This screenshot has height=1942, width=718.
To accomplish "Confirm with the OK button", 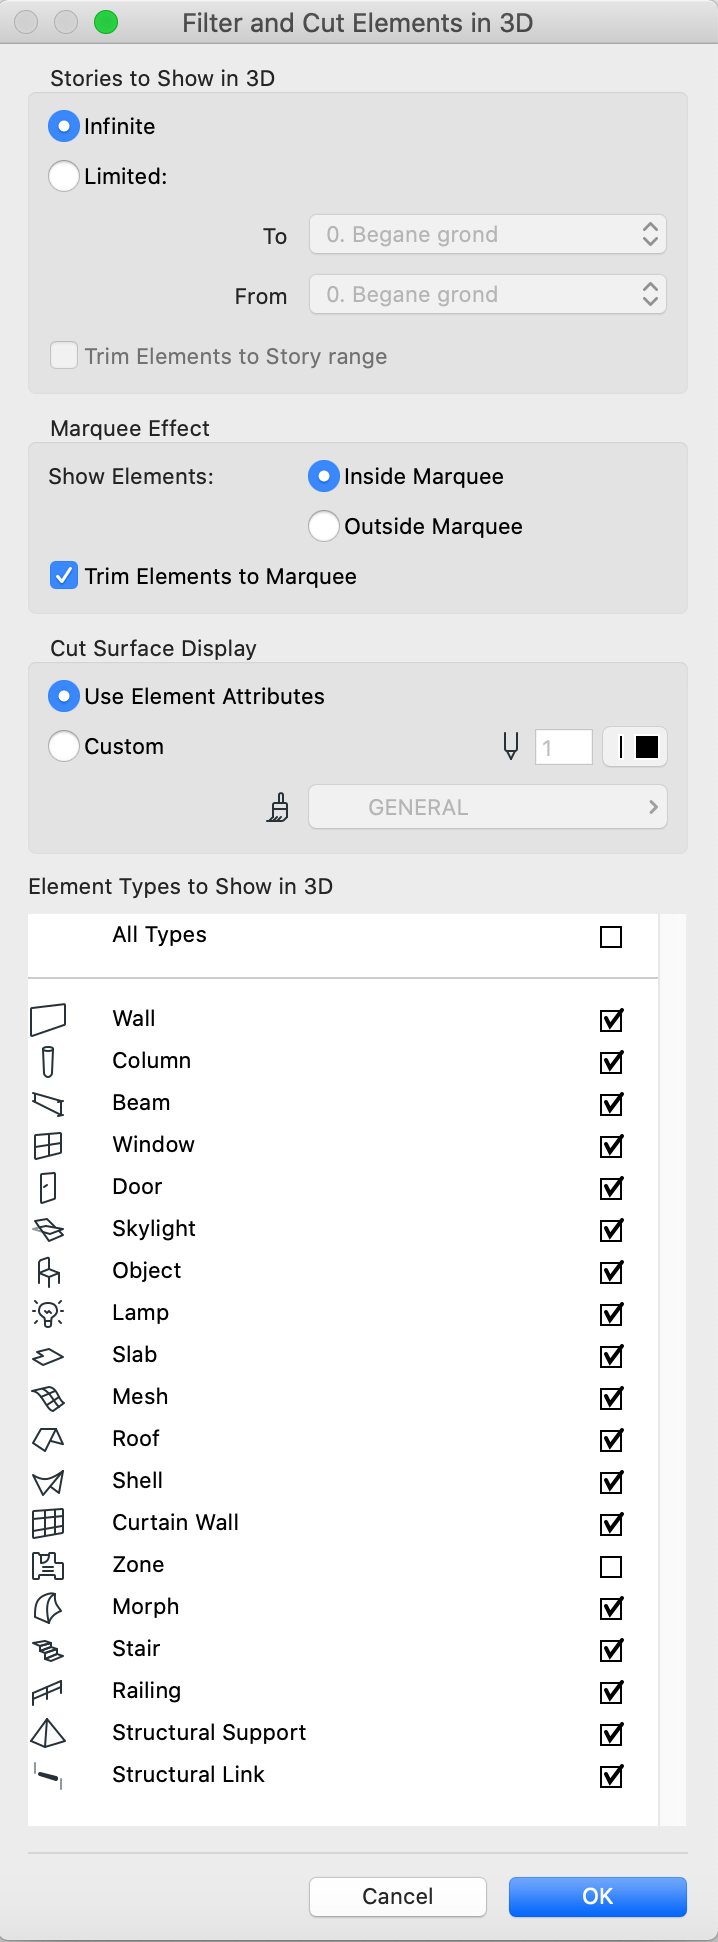I will 598,1896.
